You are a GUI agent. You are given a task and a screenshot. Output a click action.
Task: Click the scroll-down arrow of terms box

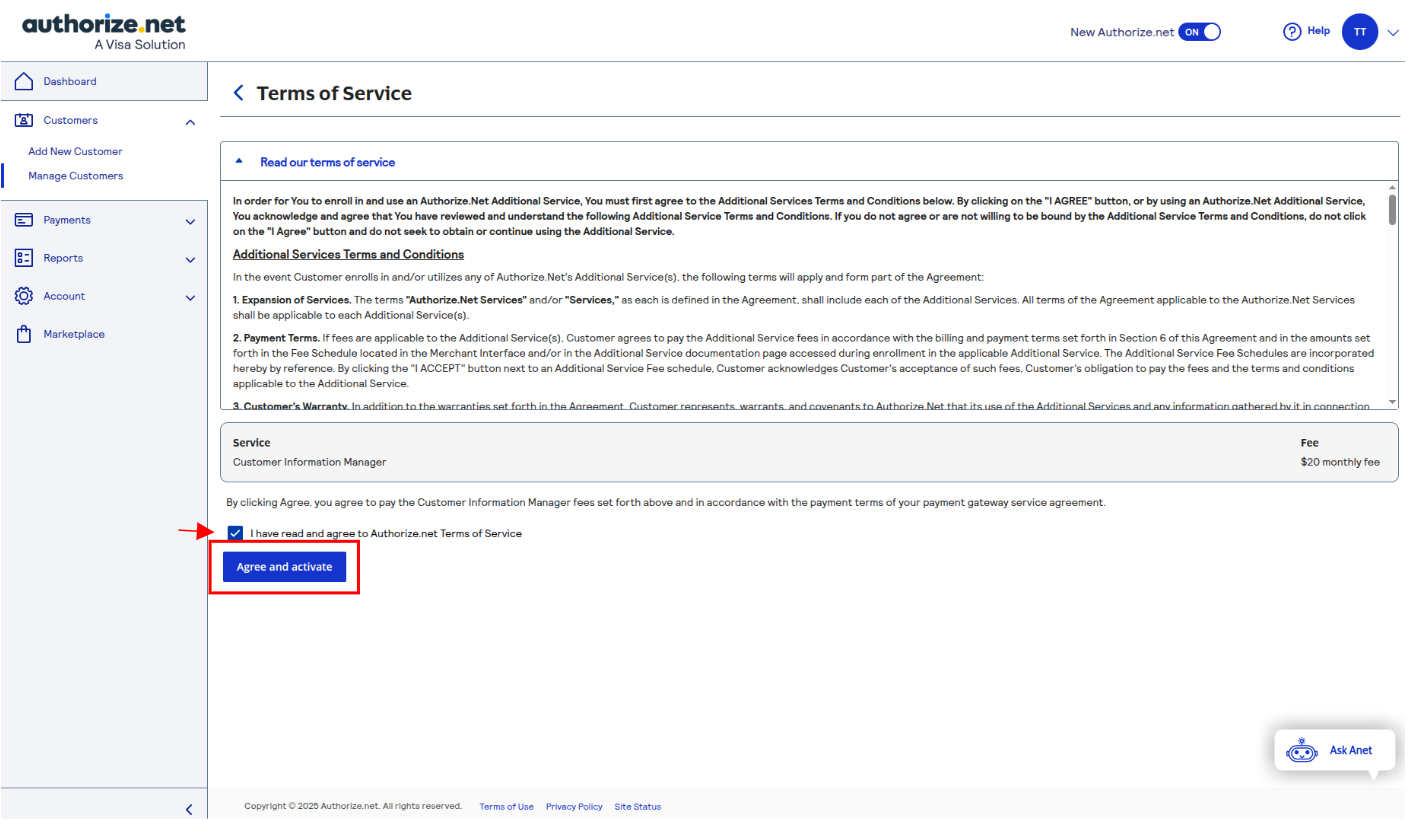(x=1392, y=402)
